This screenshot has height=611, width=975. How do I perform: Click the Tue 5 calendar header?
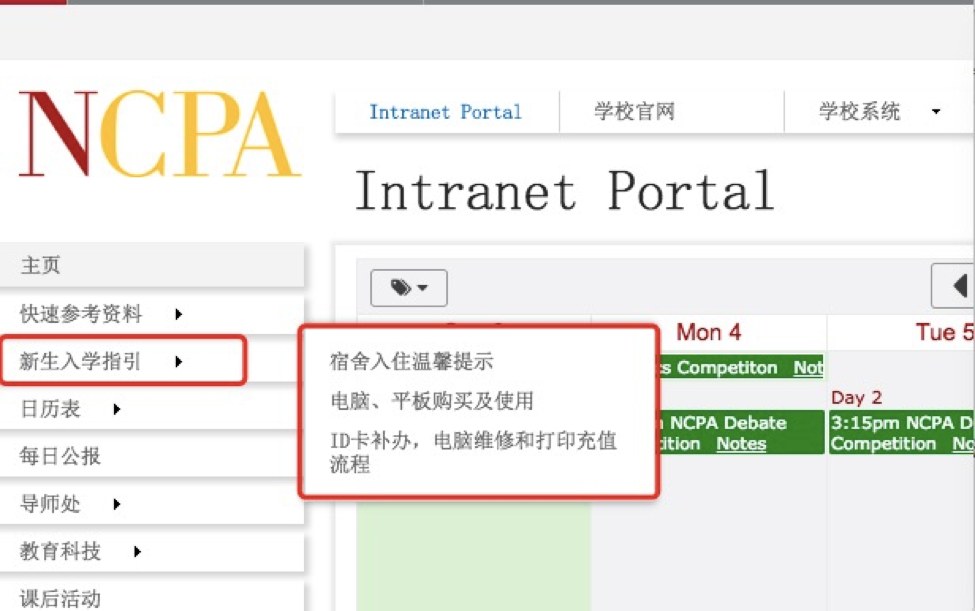945,333
